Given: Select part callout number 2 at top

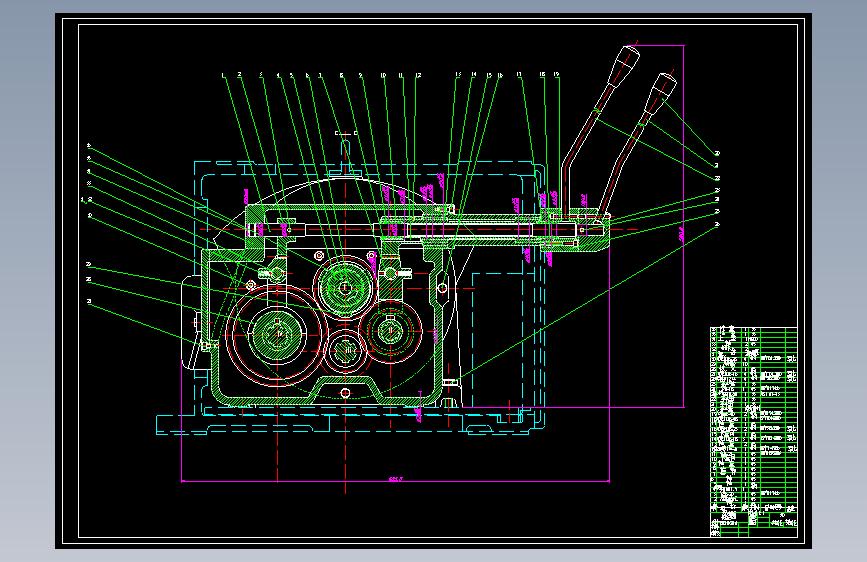Looking at the screenshot, I should [x=239, y=75].
